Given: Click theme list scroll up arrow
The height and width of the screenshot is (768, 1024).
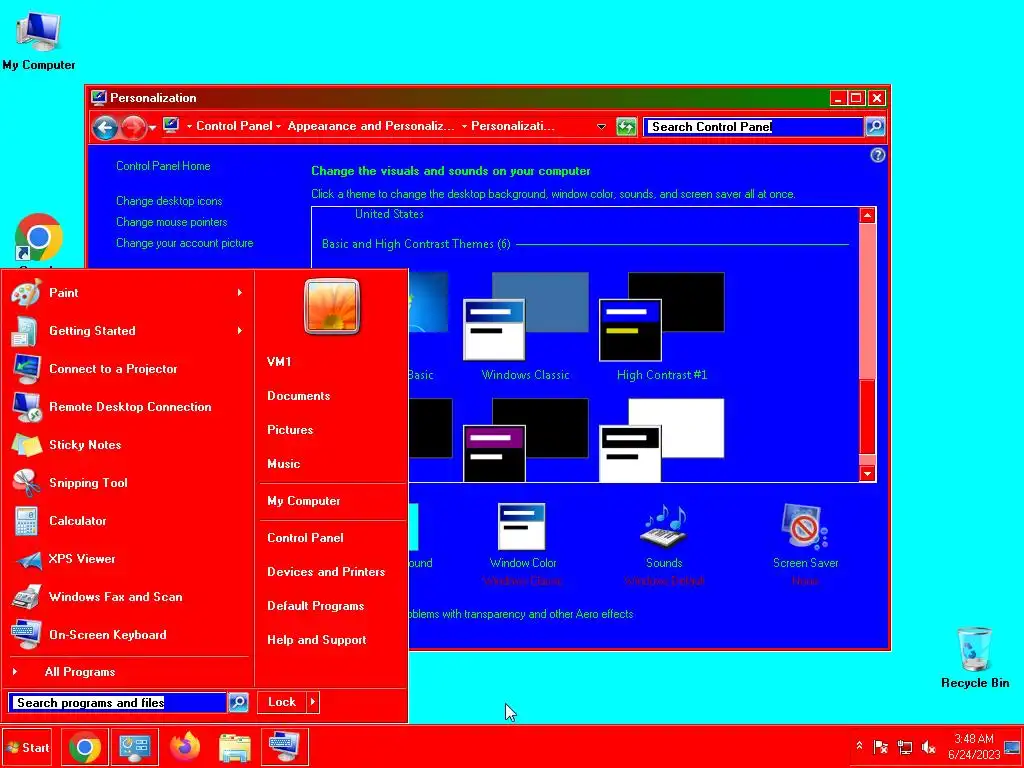Looking at the screenshot, I should coord(867,216).
